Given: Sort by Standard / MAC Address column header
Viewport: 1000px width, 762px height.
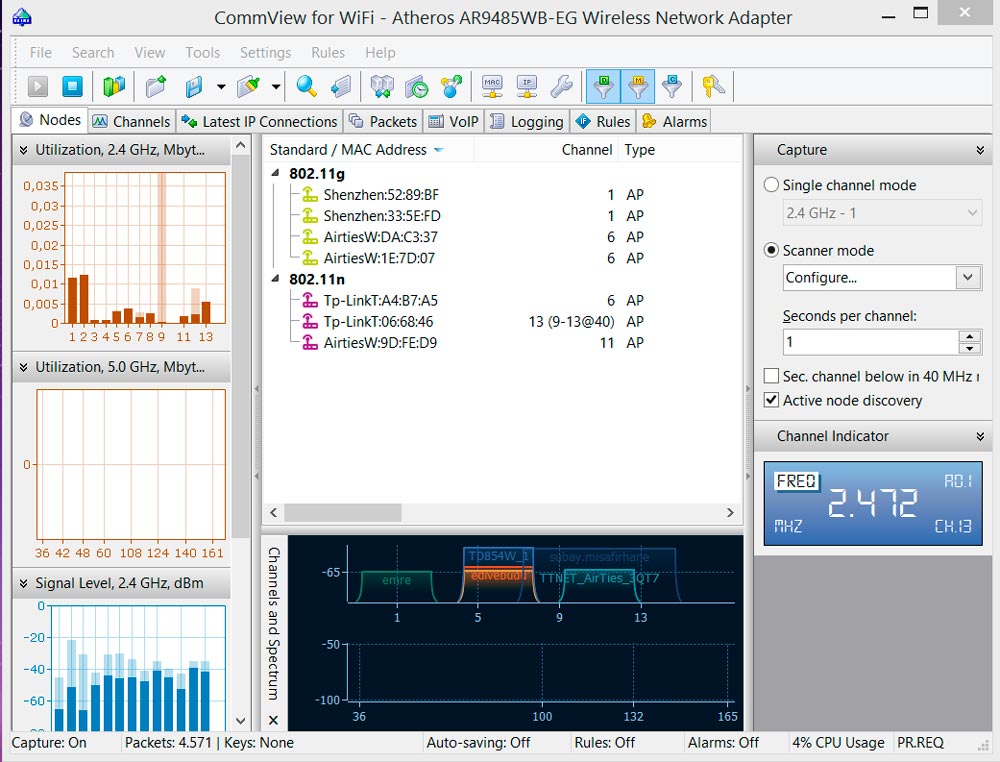Looking at the screenshot, I should coord(368,150).
